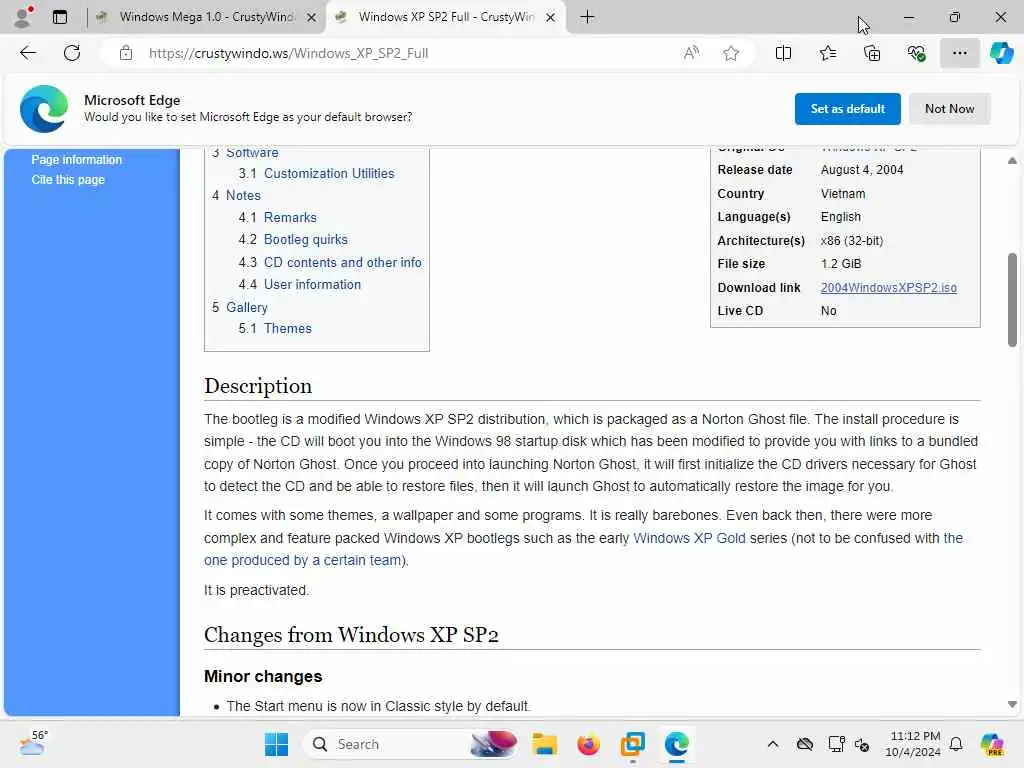Open the user profile icon
1024x768 pixels.
[23, 17]
